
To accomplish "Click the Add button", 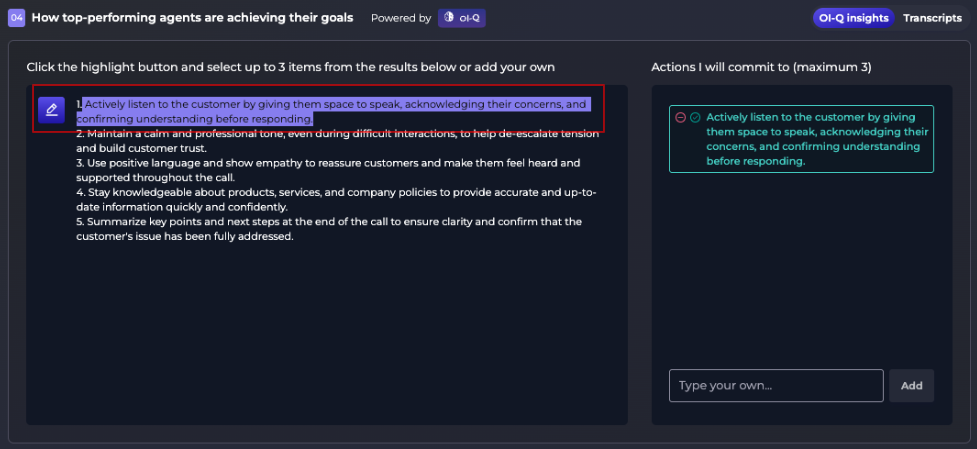I will tap(912, 385).
